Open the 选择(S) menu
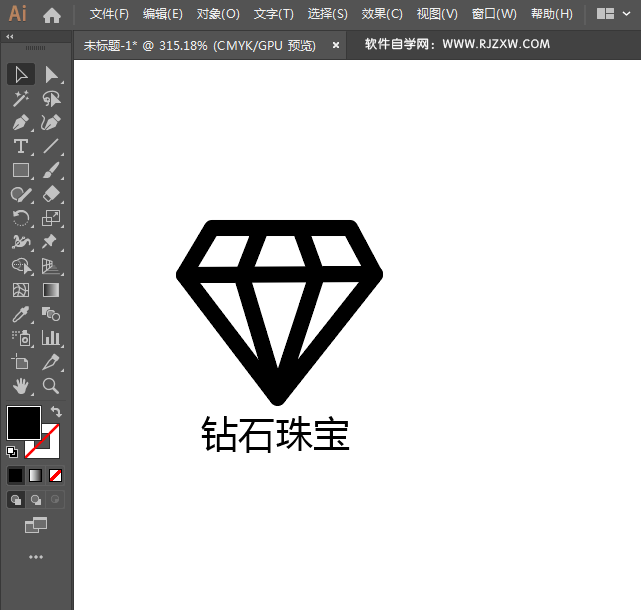The height and width of the screenshot is (610, 641). coord(327,14)
